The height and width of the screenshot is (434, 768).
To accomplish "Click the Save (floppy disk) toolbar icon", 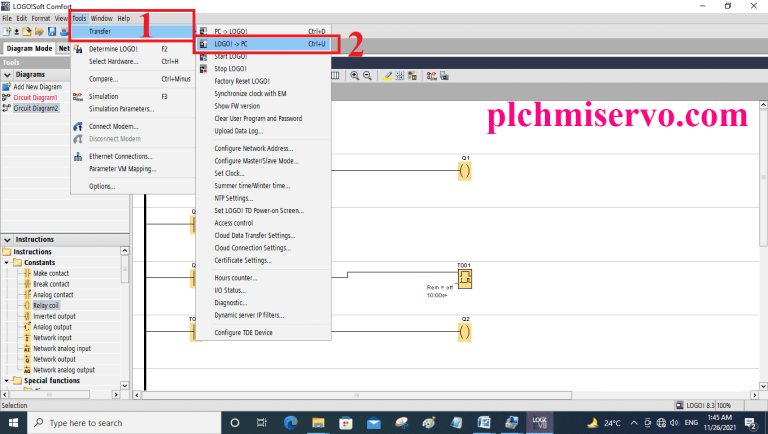I will point(52,32).
